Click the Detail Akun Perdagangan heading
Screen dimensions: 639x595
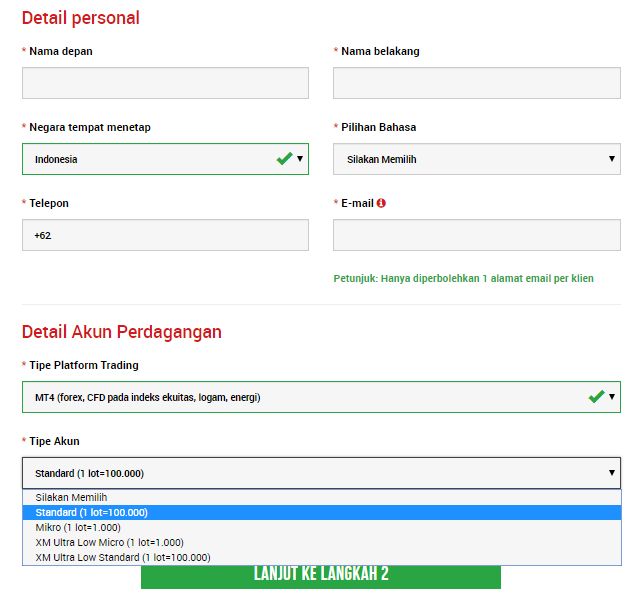121,332
